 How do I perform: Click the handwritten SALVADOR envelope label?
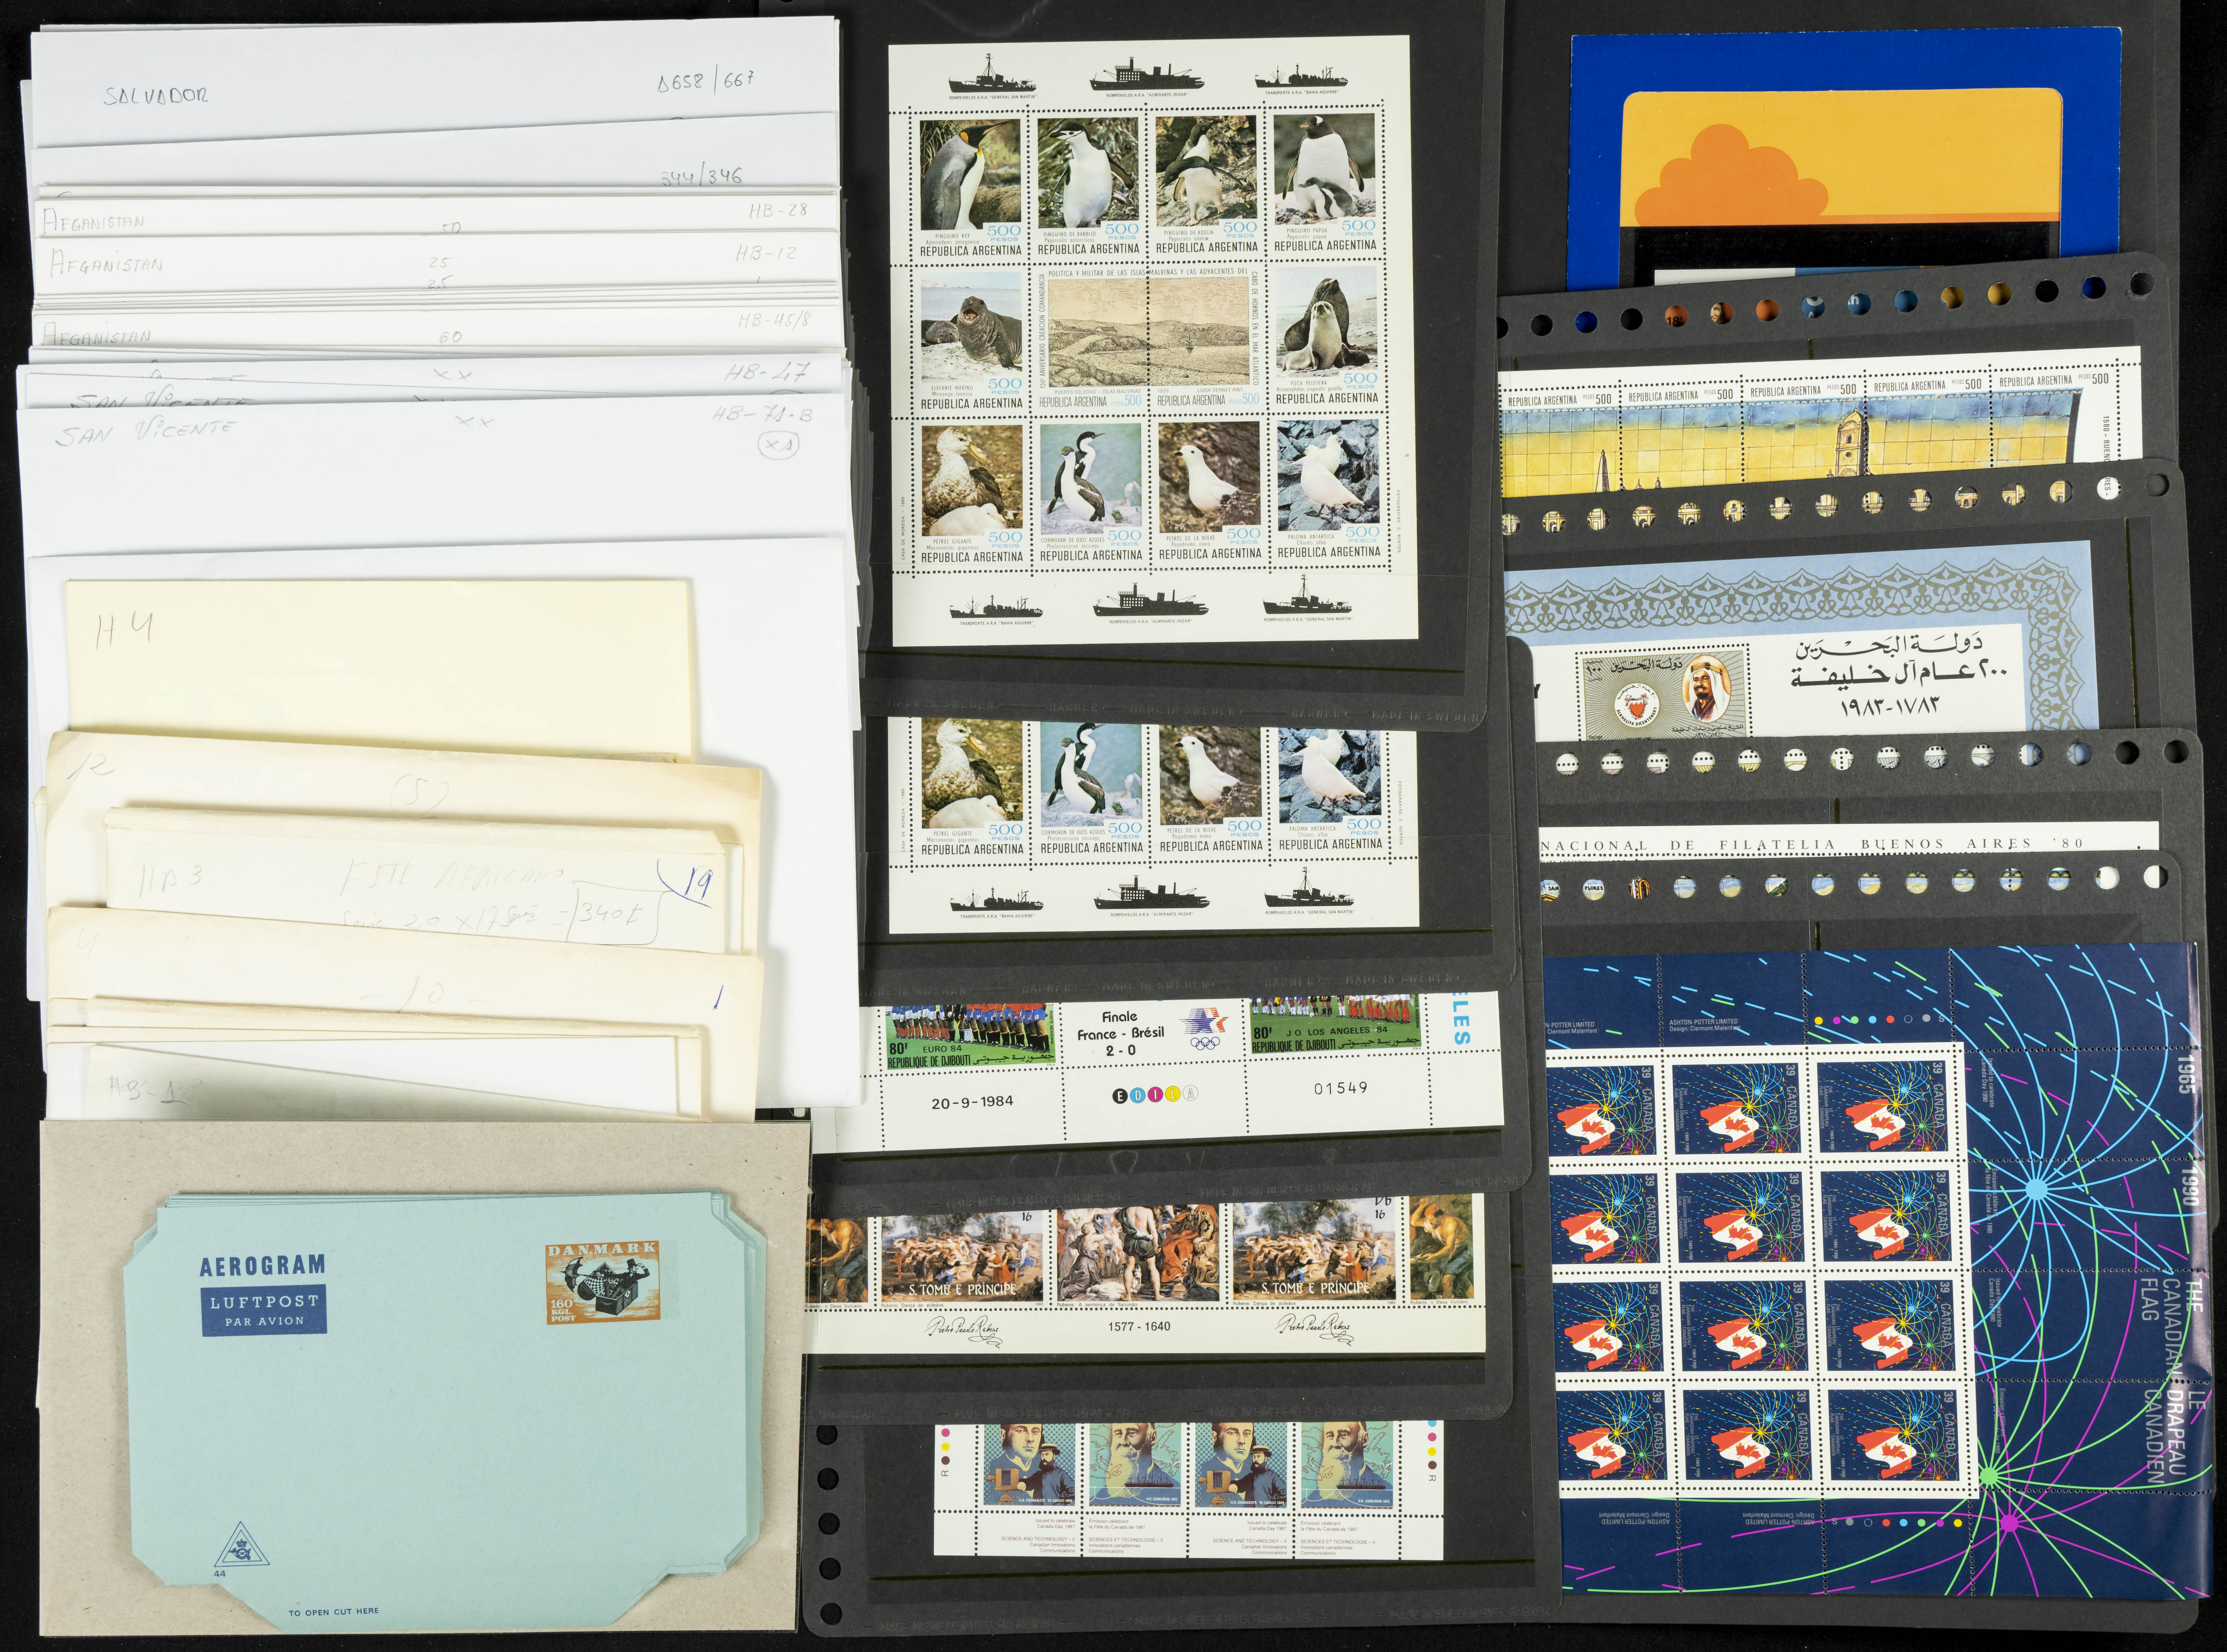point(156,96)
